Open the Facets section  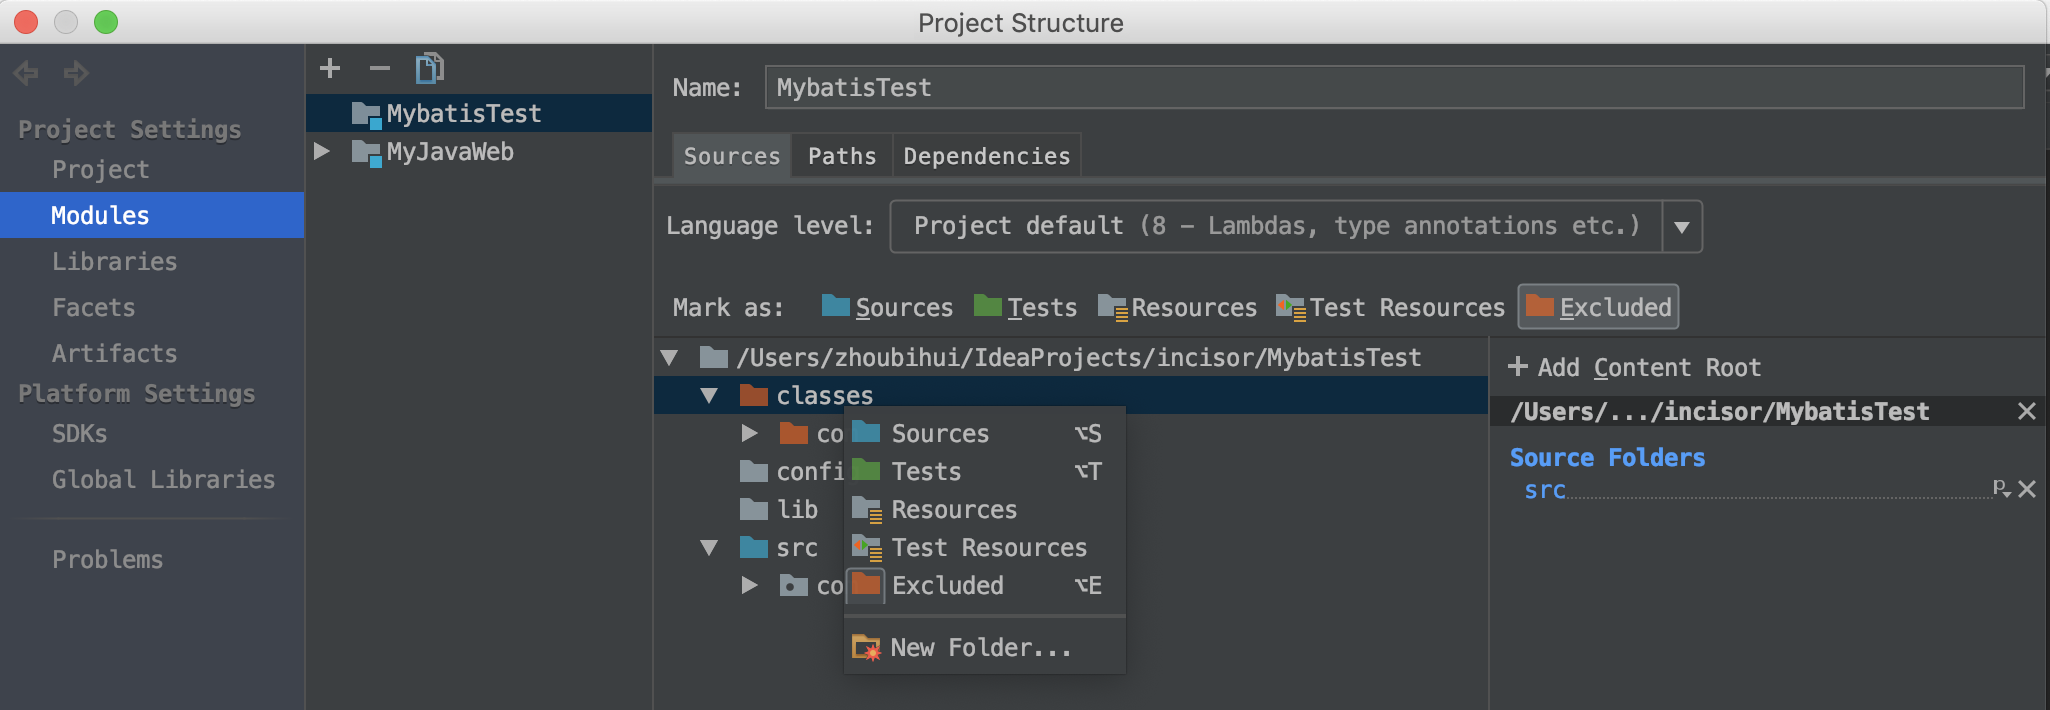pyautogui.click(x=93, y=308)
